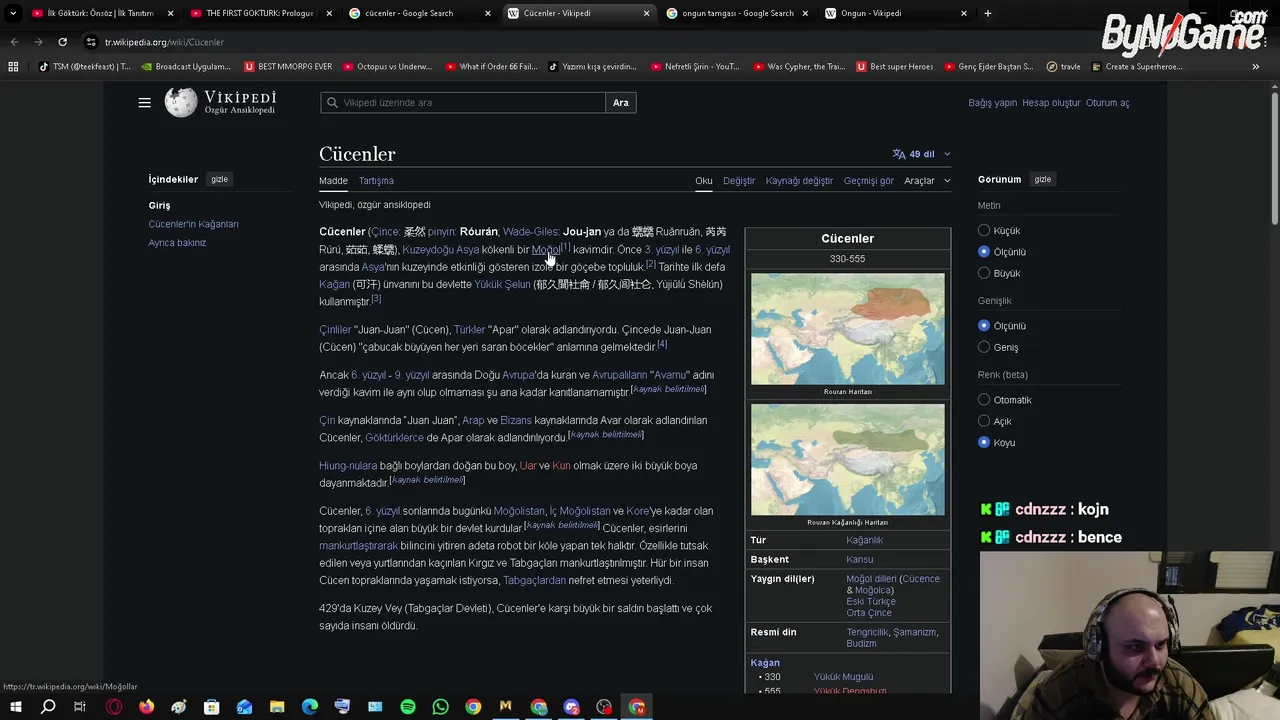Click the Değiştir edit tab
The image size is (1280, 720).
click(739, 181)
